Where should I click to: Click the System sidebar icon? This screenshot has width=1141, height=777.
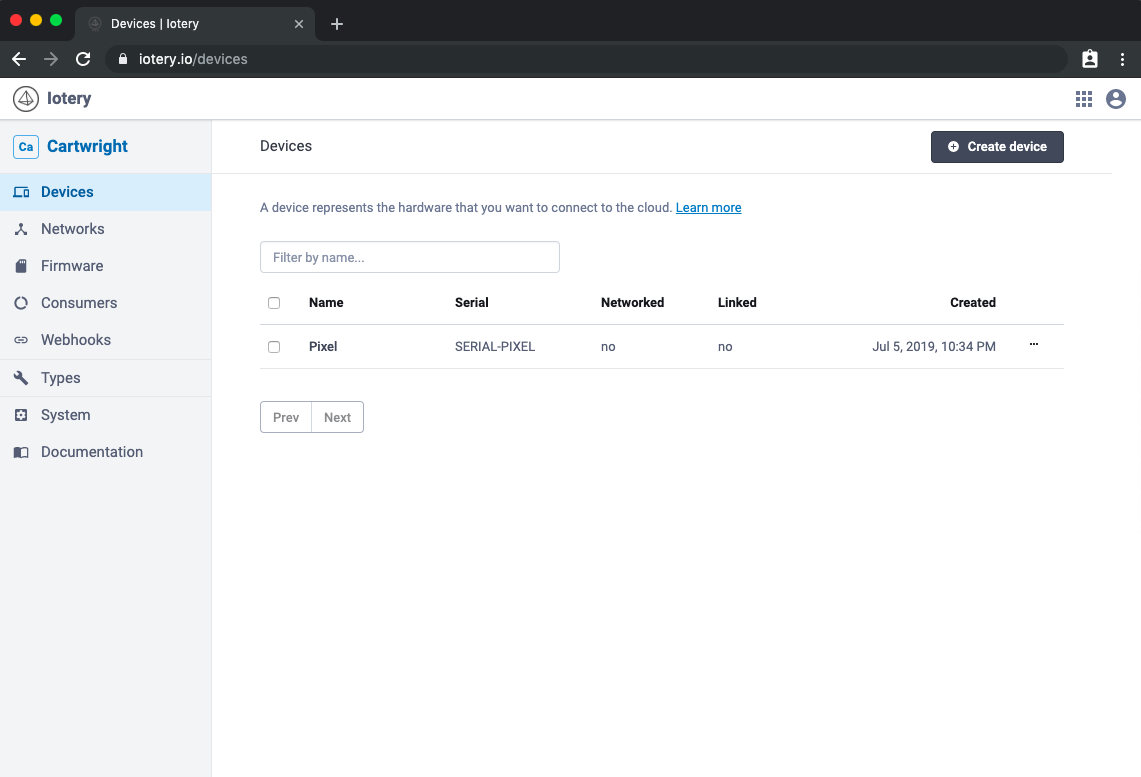pos(21,415)
